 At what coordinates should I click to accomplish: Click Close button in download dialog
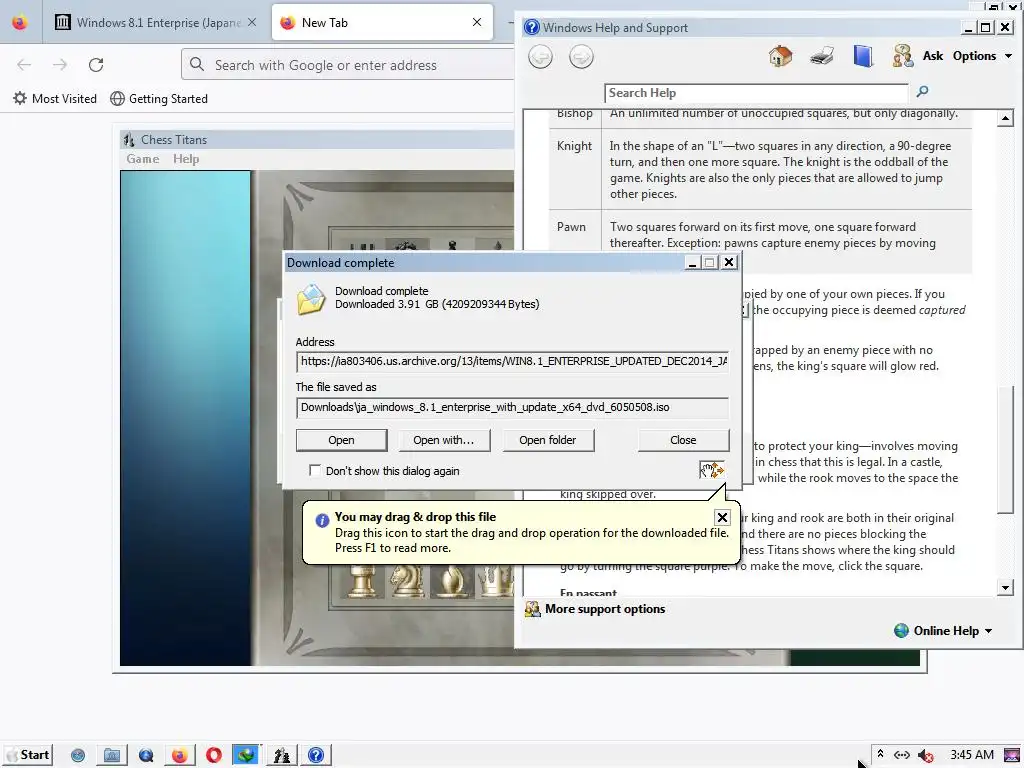683,440
